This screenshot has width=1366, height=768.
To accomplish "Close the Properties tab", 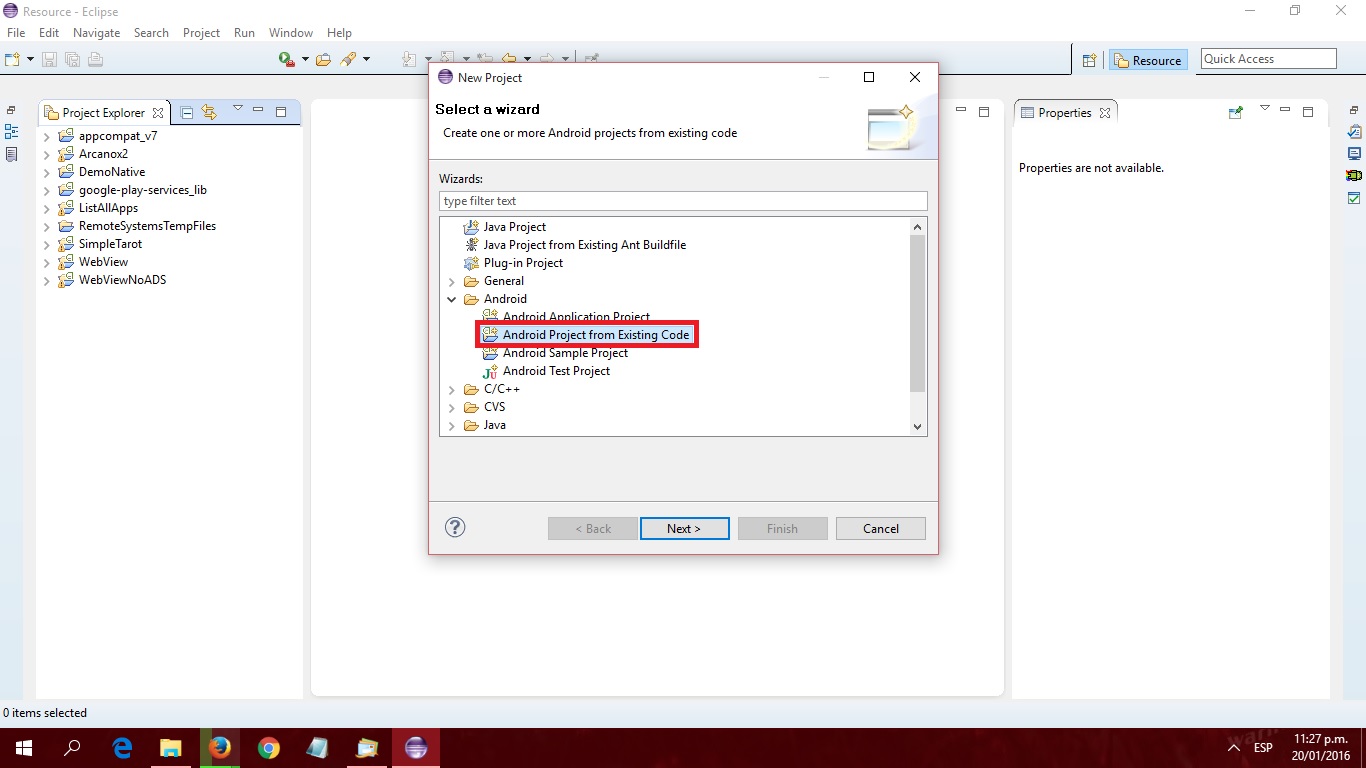I will click(x=1105, y=113).
